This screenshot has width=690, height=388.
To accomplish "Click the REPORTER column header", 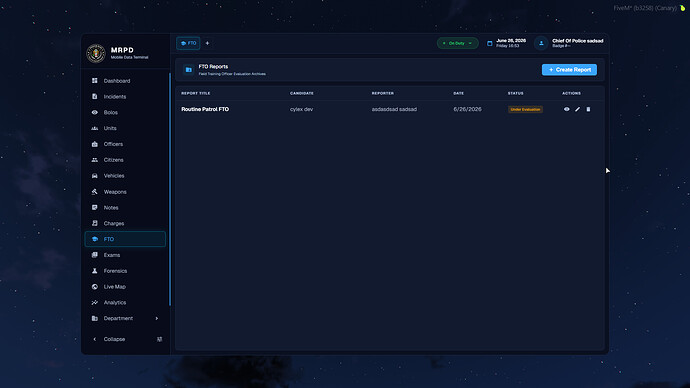I will [383, 93].
